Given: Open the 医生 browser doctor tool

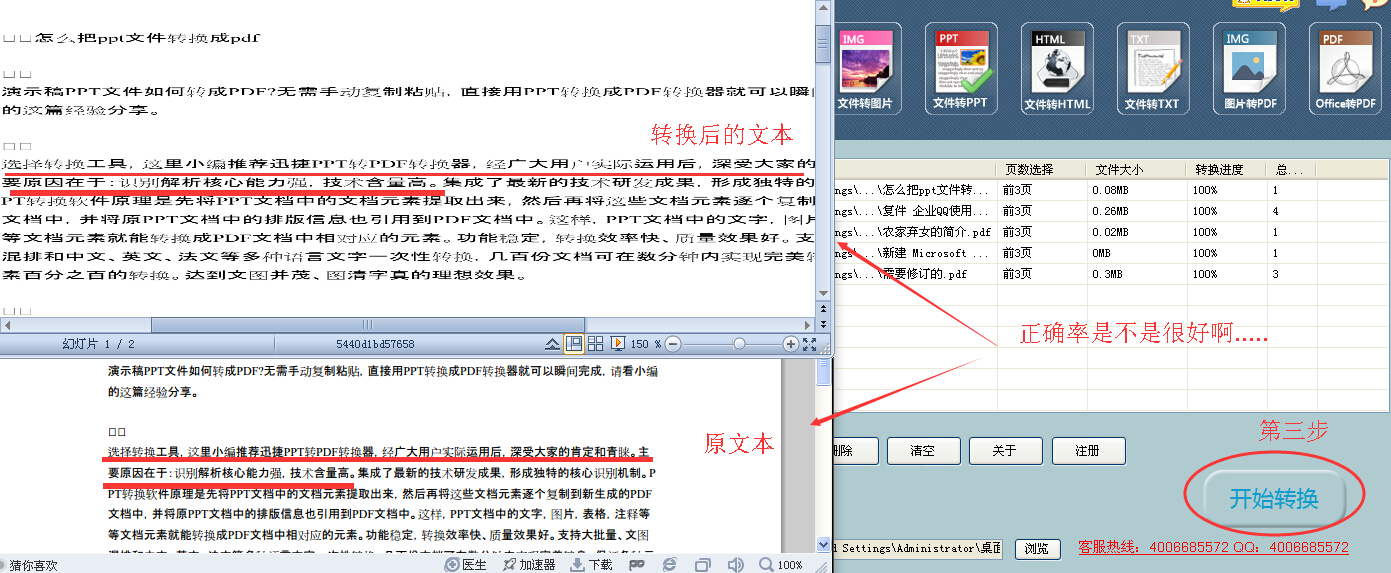Looking at the screenshot, I should click(465, 565).
